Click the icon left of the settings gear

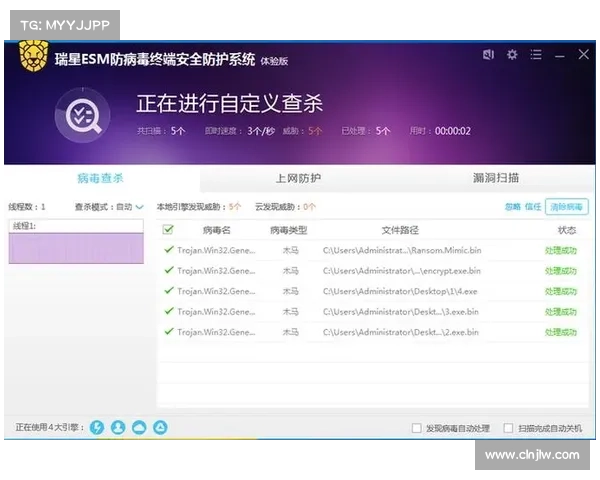tap(487, 55)
